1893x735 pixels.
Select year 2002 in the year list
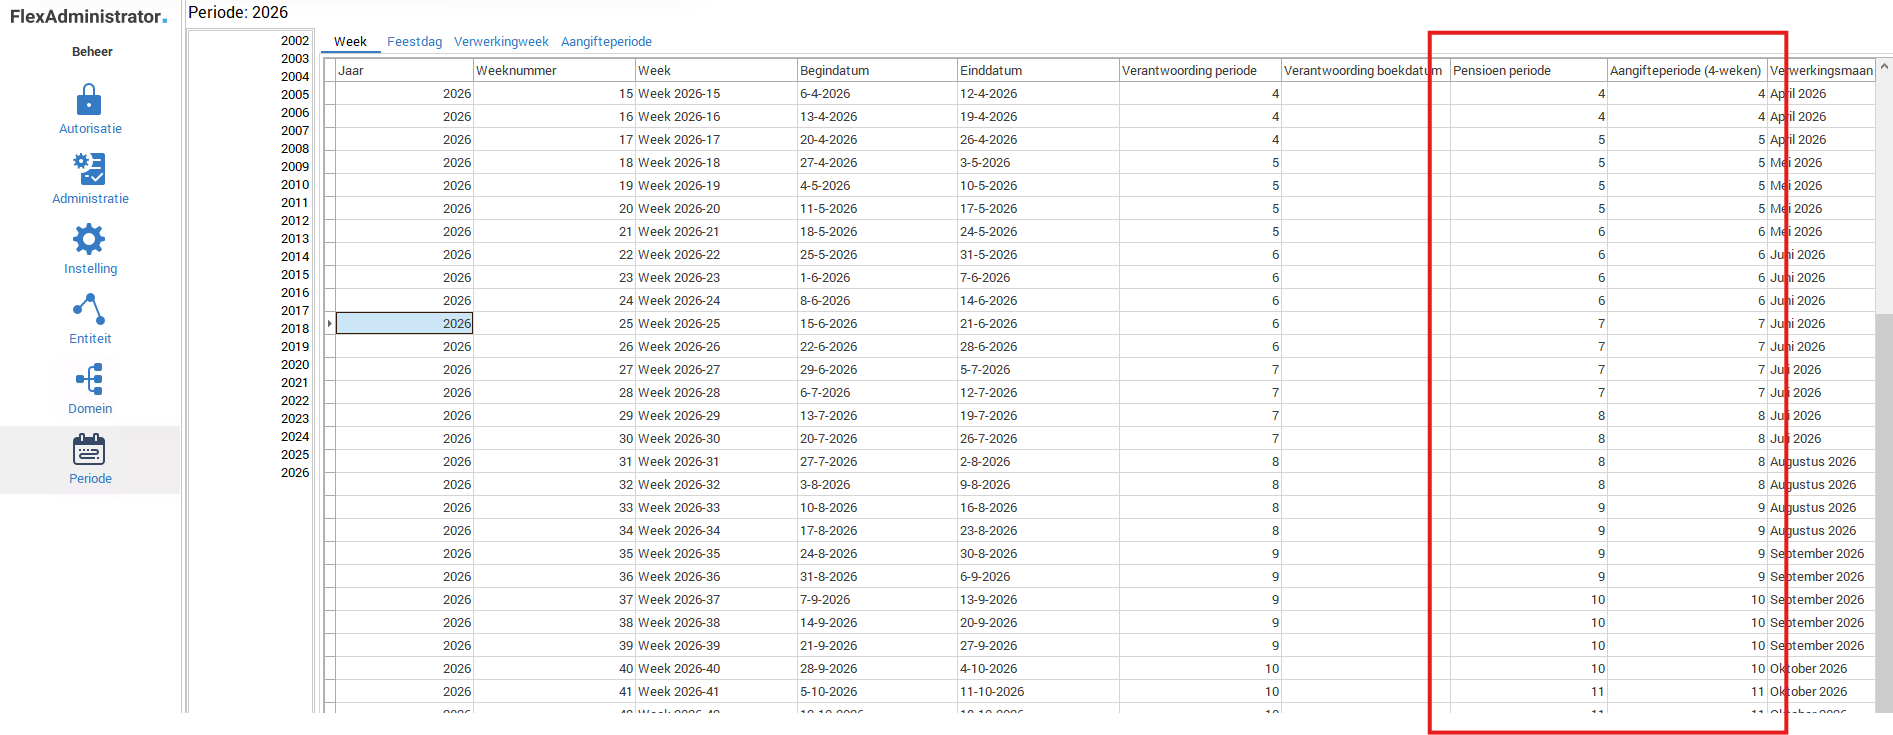pos(295,41)
